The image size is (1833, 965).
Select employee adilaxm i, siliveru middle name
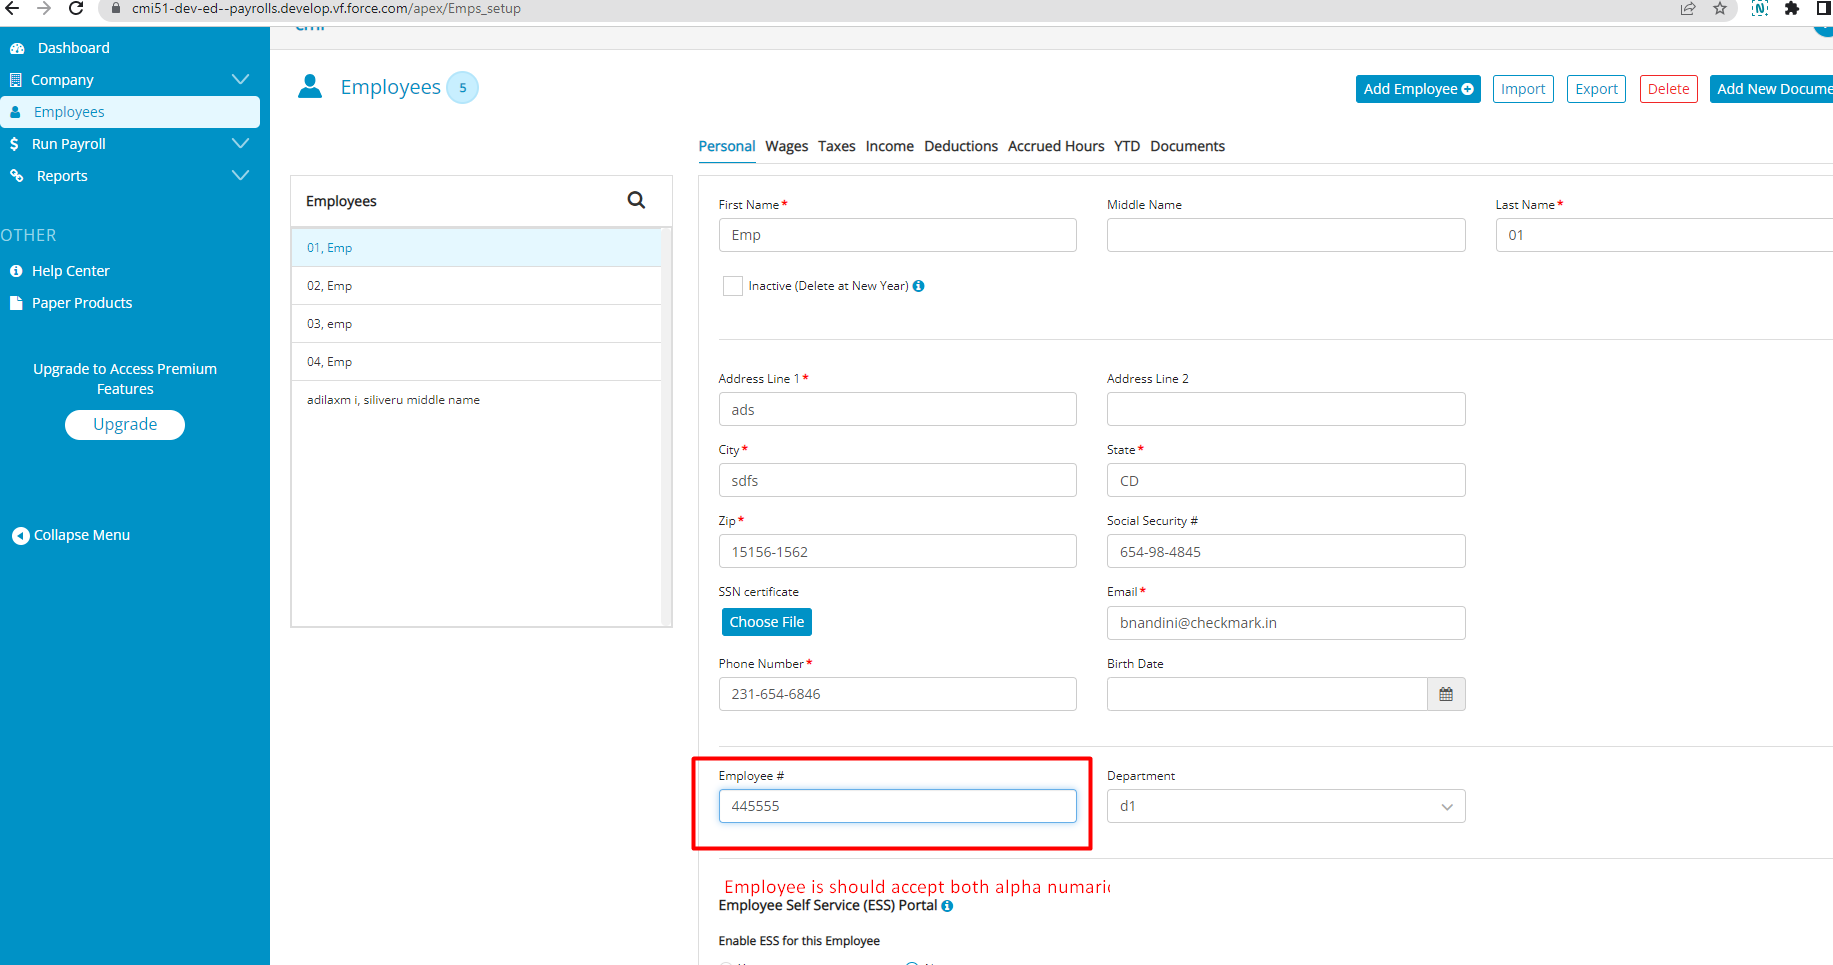[x=476, y=400]
